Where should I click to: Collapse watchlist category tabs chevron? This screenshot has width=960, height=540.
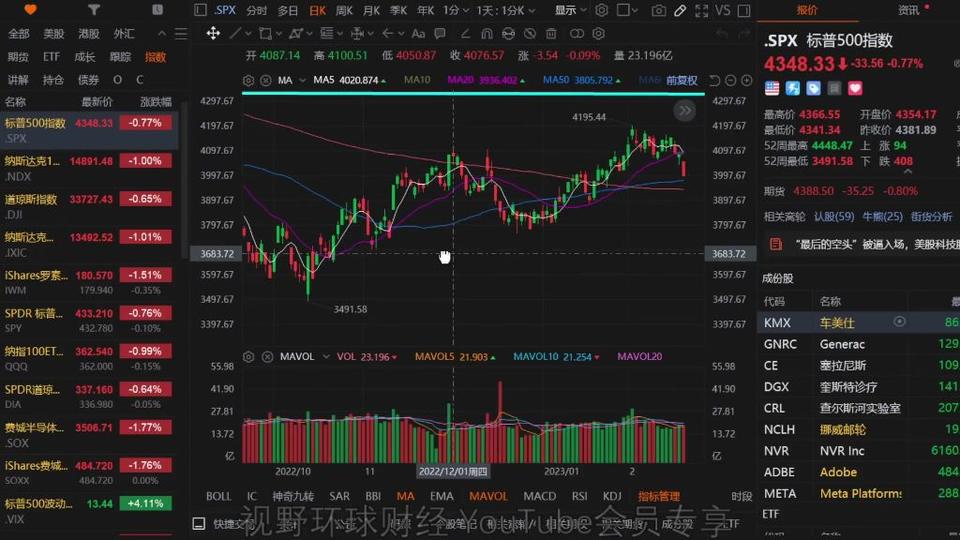(162, 34)
